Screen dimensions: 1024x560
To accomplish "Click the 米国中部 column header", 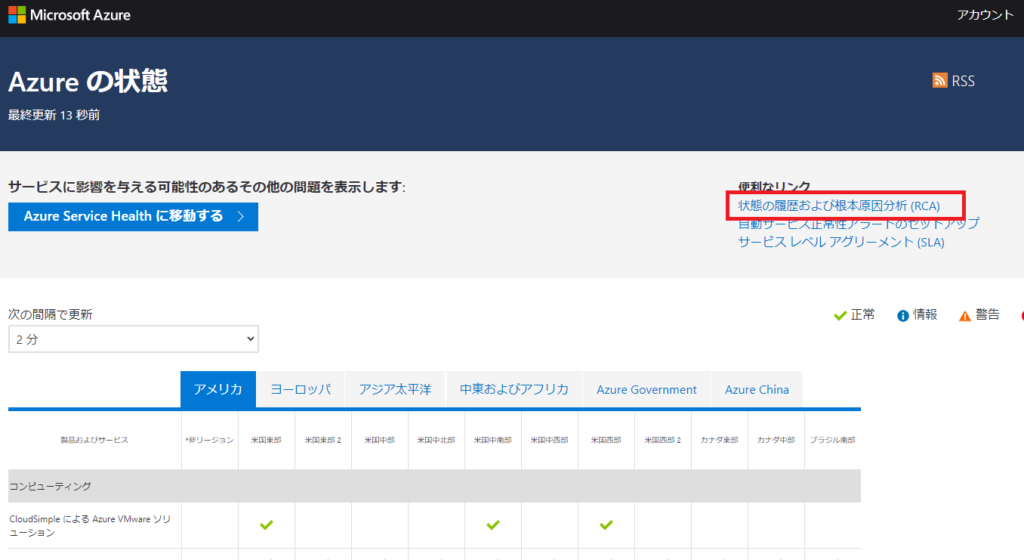I will coord(379,440).
